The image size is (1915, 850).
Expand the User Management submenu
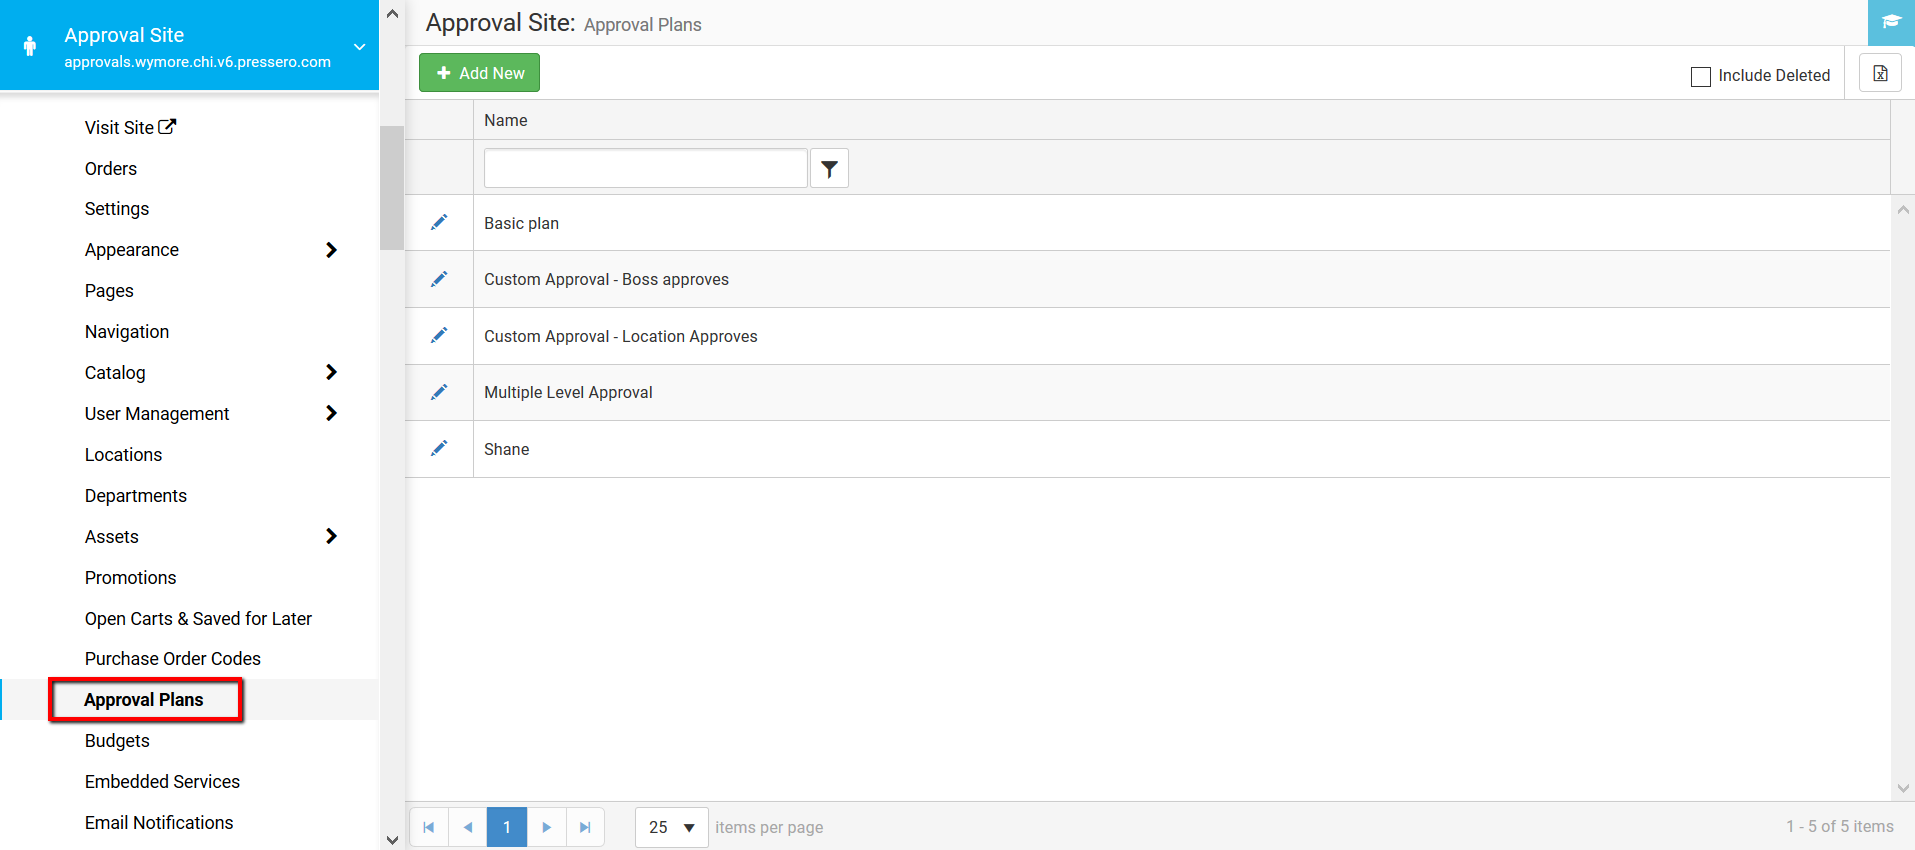tap(331, 413)
